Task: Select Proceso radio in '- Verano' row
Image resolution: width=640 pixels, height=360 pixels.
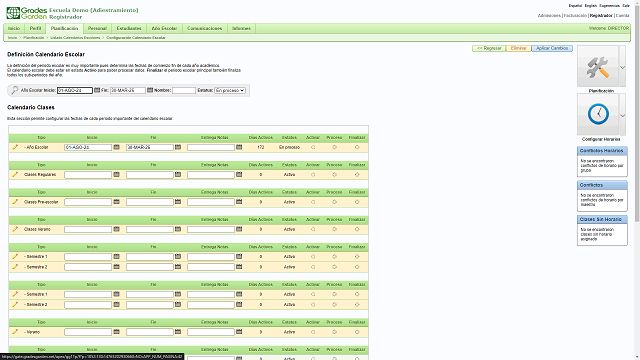Action: pyautogui.click(x=334, y=332)
